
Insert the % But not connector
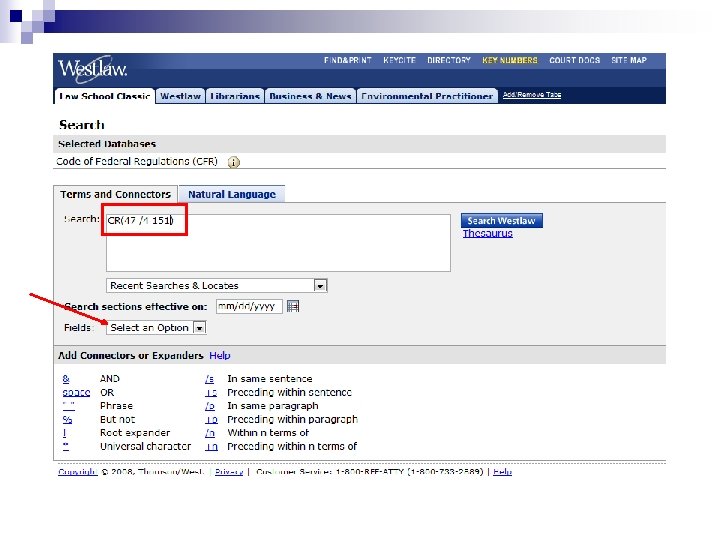tap(67, 419)
